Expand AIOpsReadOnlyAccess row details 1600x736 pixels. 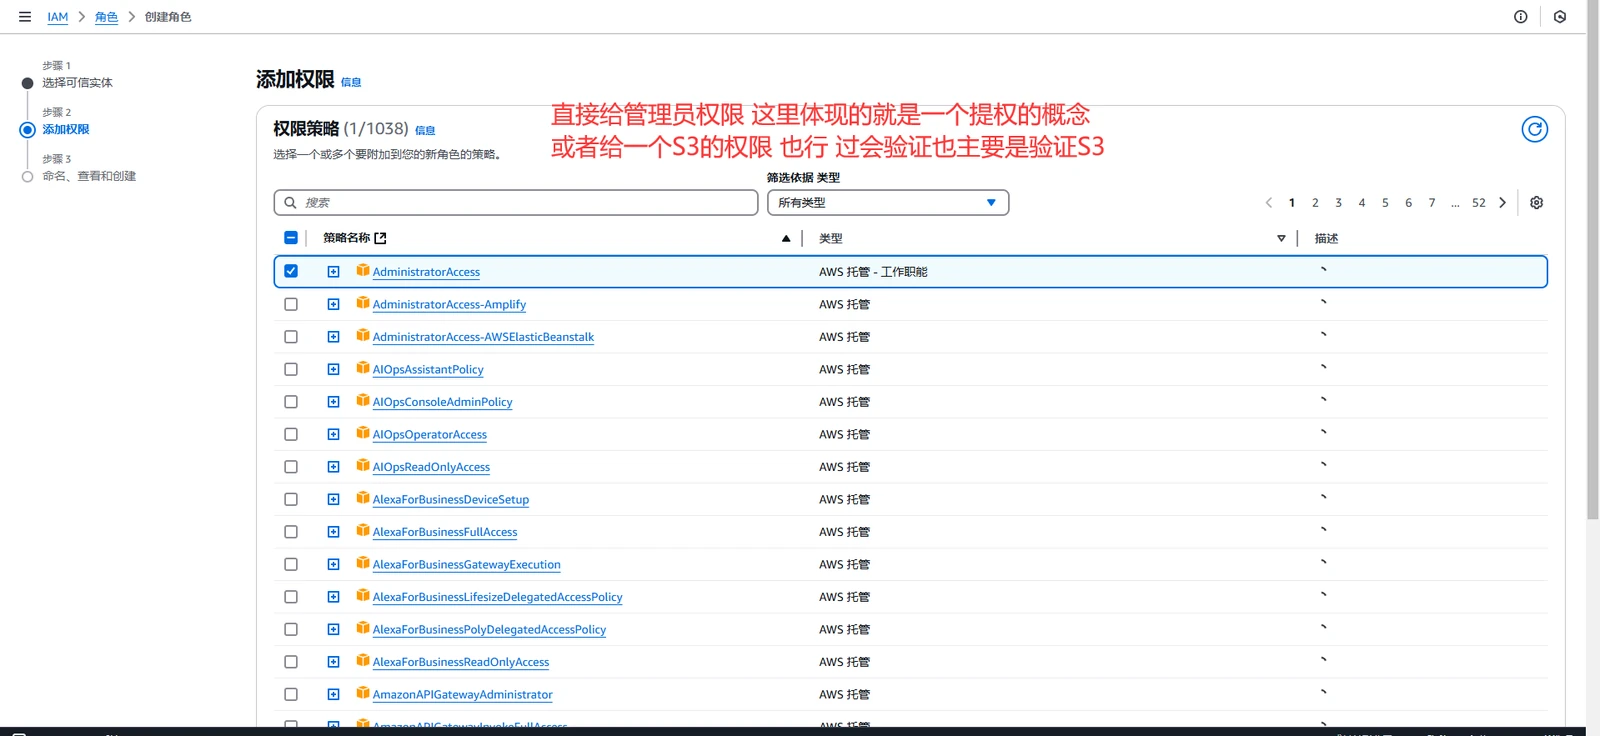coord(334,467)
